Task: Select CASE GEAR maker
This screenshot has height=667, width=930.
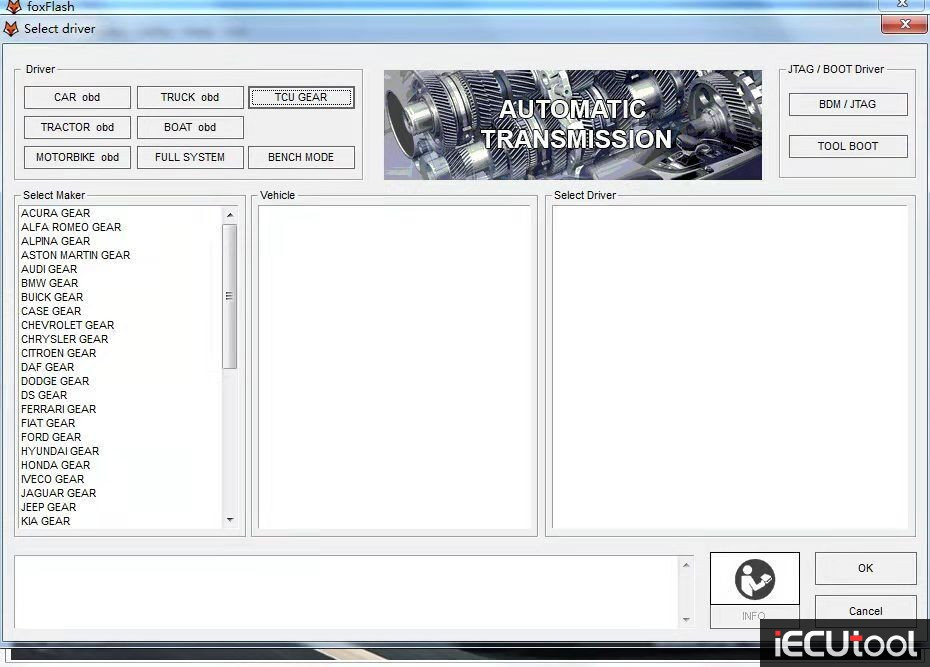Action: (x=51, y=311)
